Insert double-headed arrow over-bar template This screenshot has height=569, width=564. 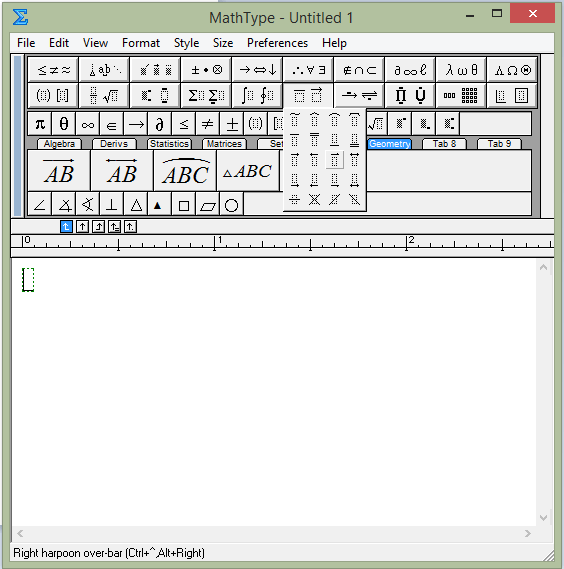[355, 160]
